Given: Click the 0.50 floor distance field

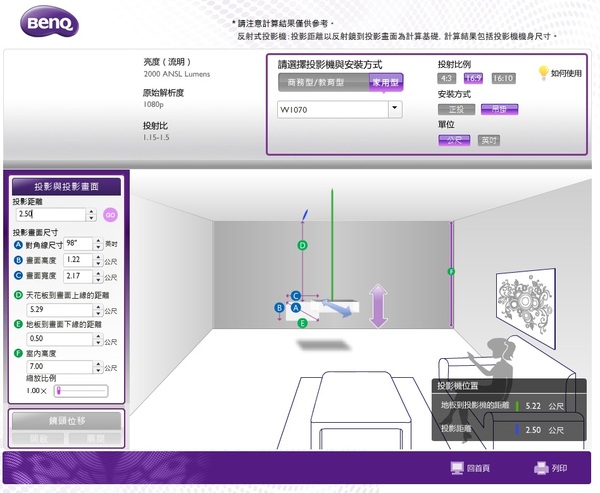Looking at the screenshot, I should click(60, 339).
